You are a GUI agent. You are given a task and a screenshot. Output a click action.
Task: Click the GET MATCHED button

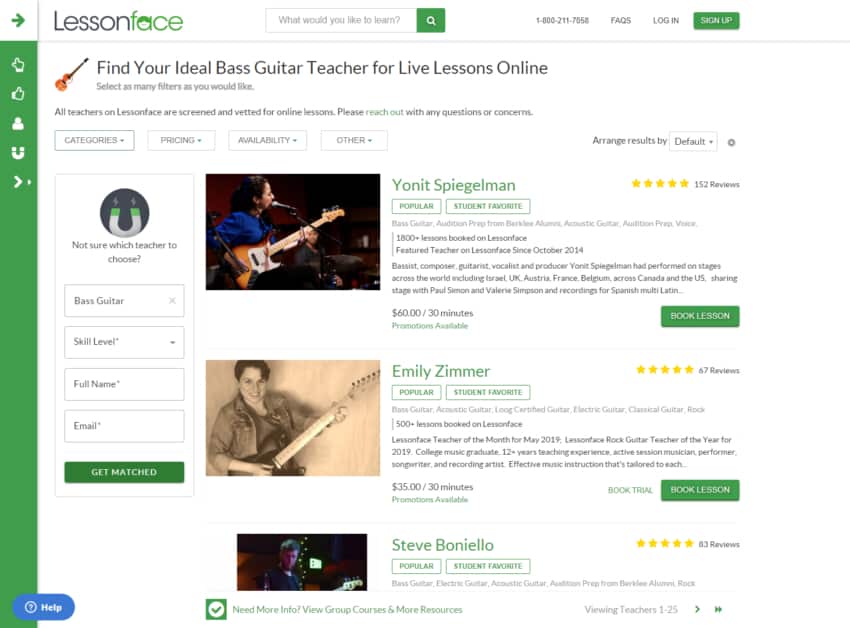coord(124,472)
